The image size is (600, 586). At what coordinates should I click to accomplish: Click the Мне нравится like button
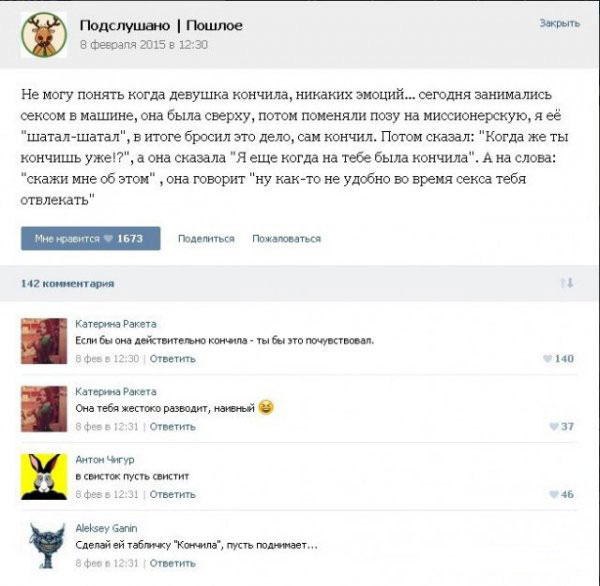click(91, 238)
